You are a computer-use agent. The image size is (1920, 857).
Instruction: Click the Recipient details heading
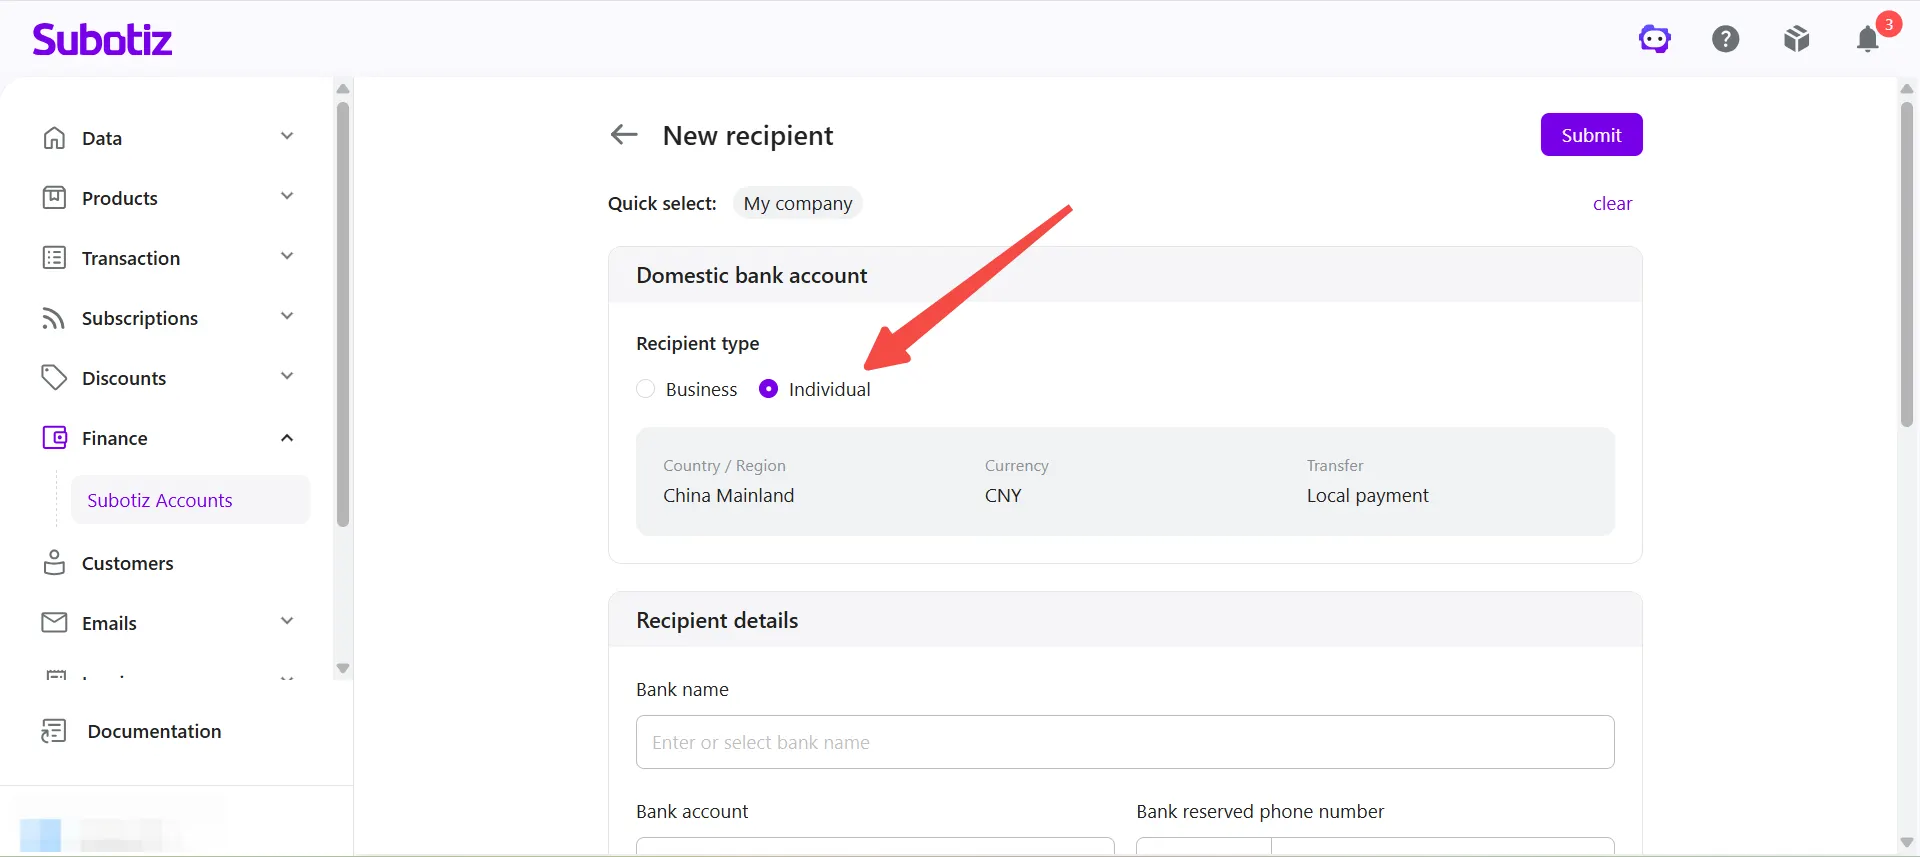(x=717, y=620)
